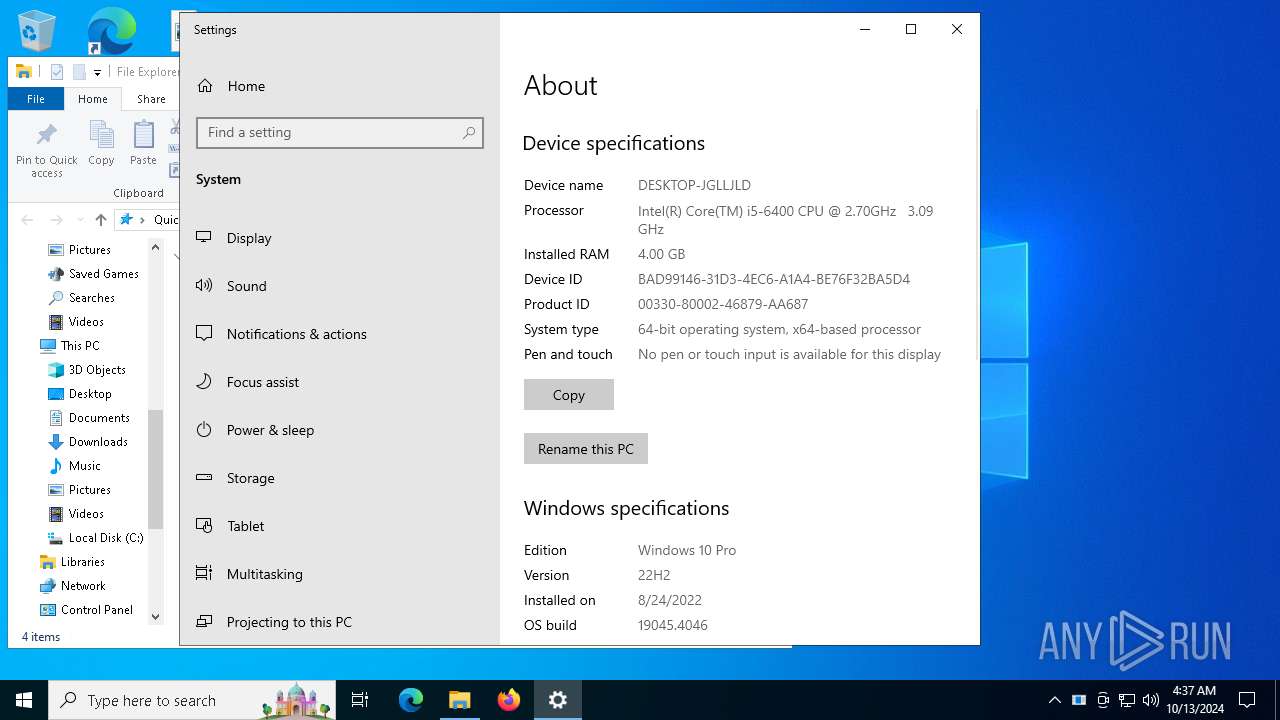1280x720 pixels.
Task: Switch to Share tab in File Explorer
Action: [x=151, y=99]
